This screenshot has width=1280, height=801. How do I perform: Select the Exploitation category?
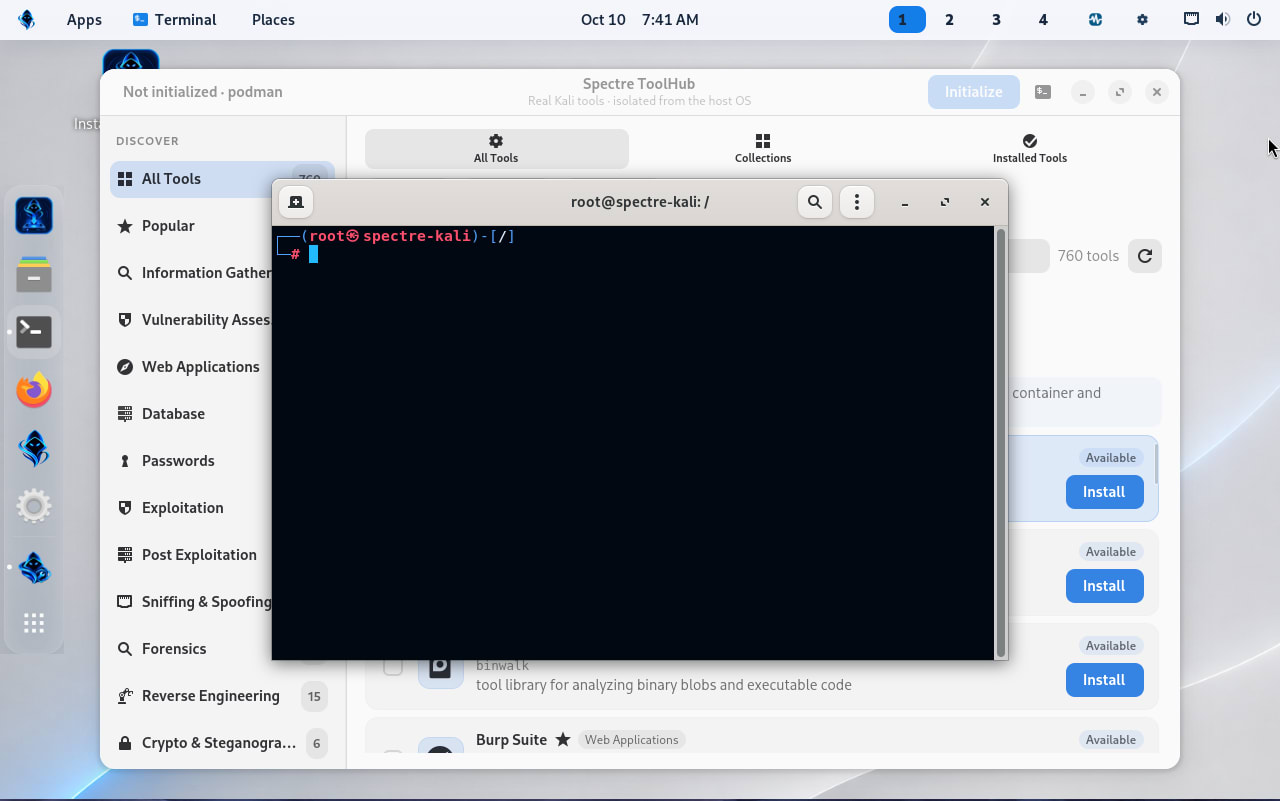tap(222, 508)
